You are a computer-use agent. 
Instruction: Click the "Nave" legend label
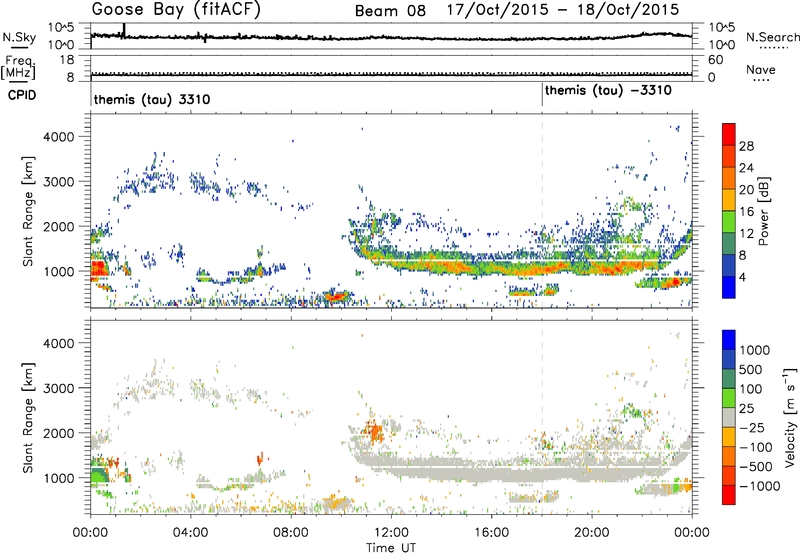tap(761, 69)
